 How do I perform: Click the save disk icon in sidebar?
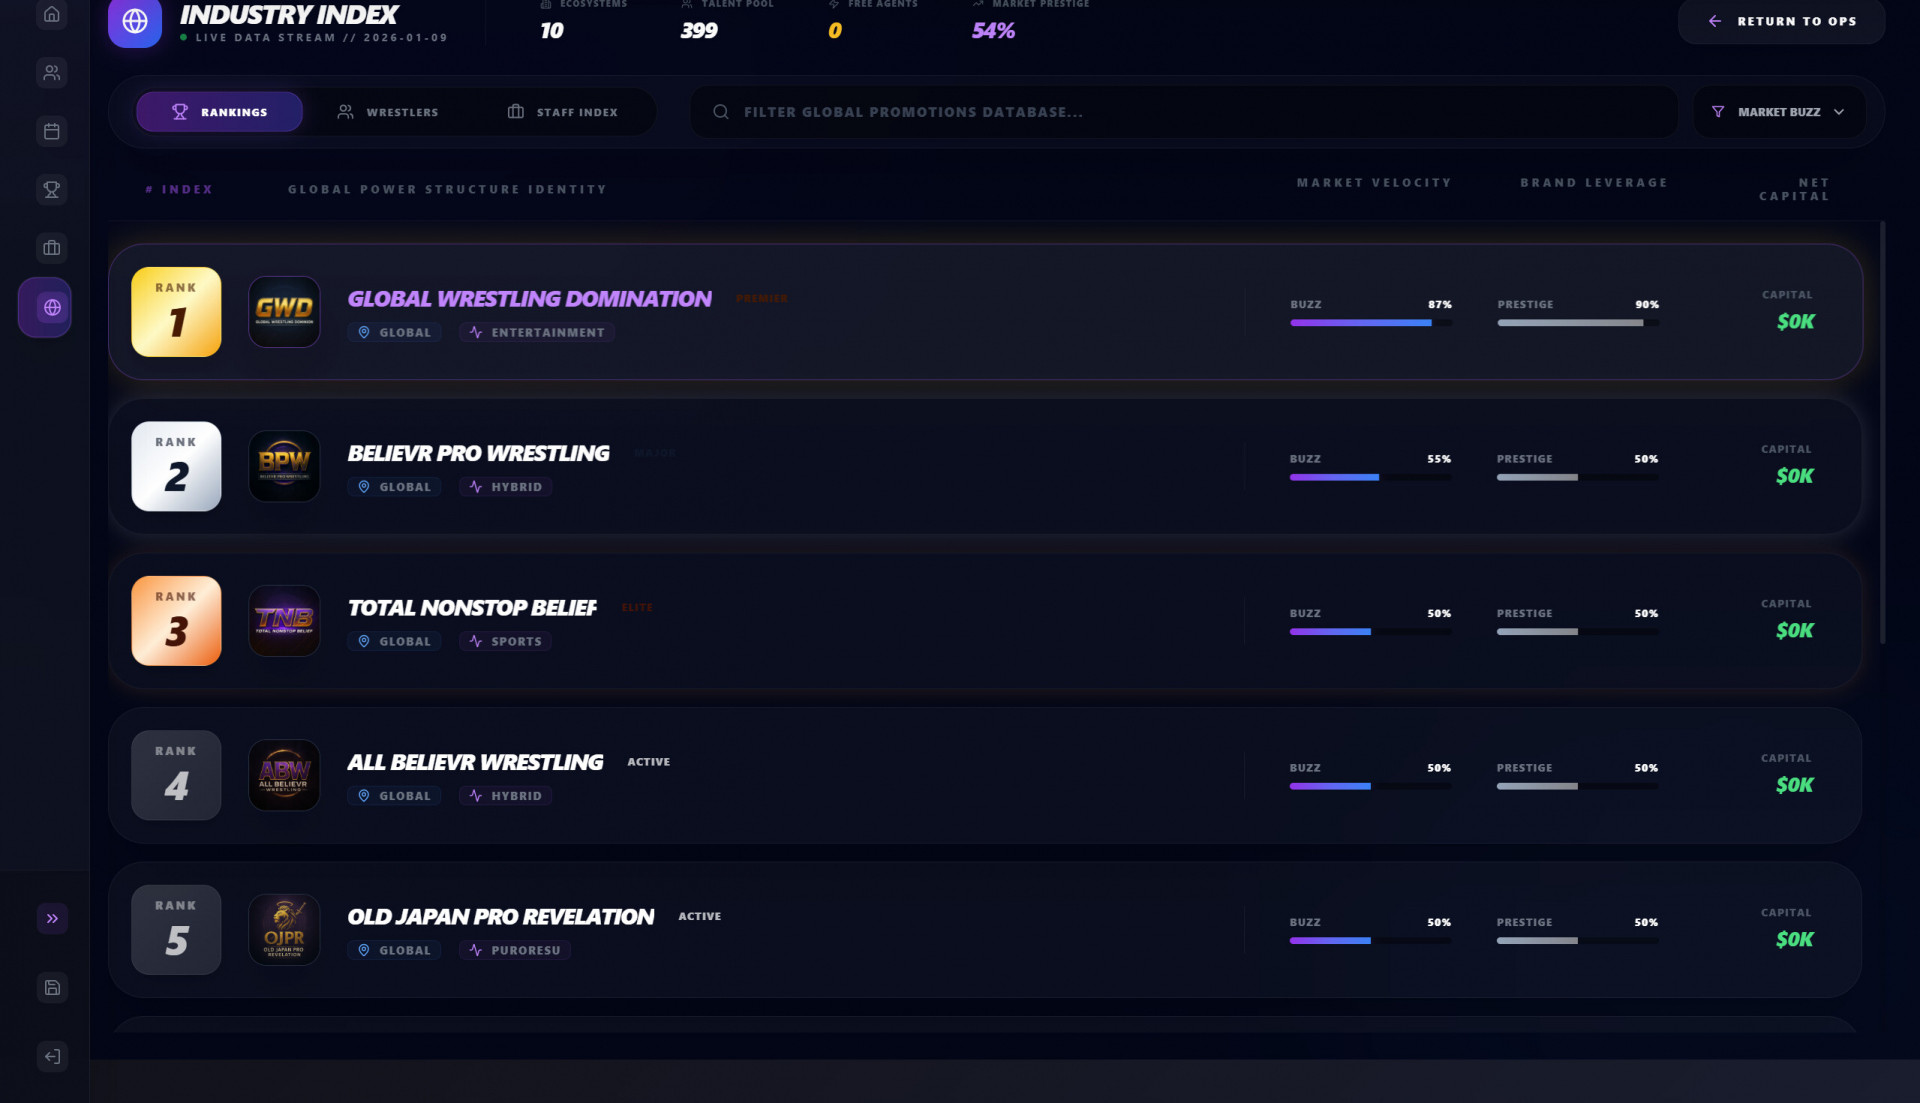tap(52, 987)
